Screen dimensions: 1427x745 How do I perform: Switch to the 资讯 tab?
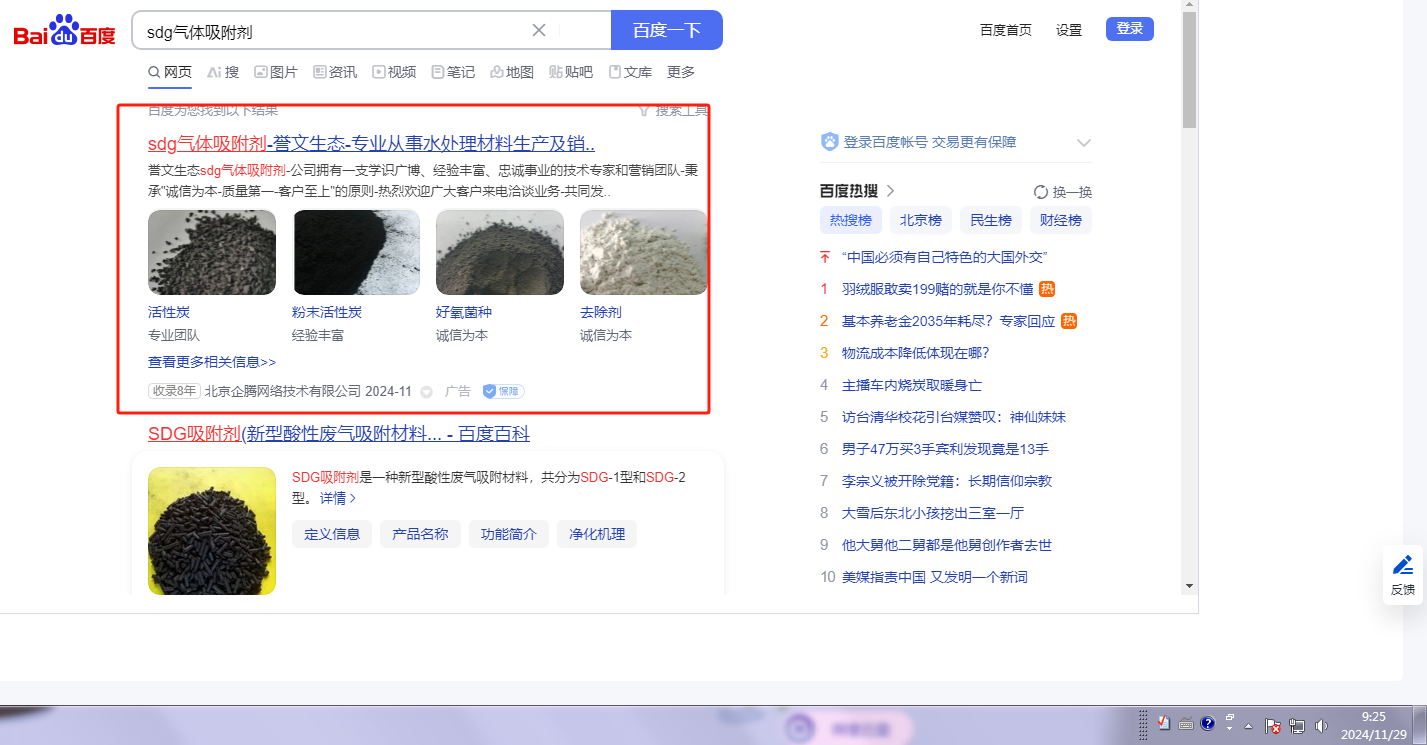tap(335, 72)
